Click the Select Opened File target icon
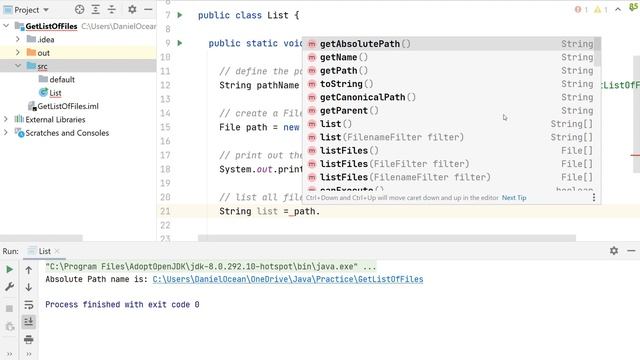Viewport: 640px width, 360px height. 80,9
